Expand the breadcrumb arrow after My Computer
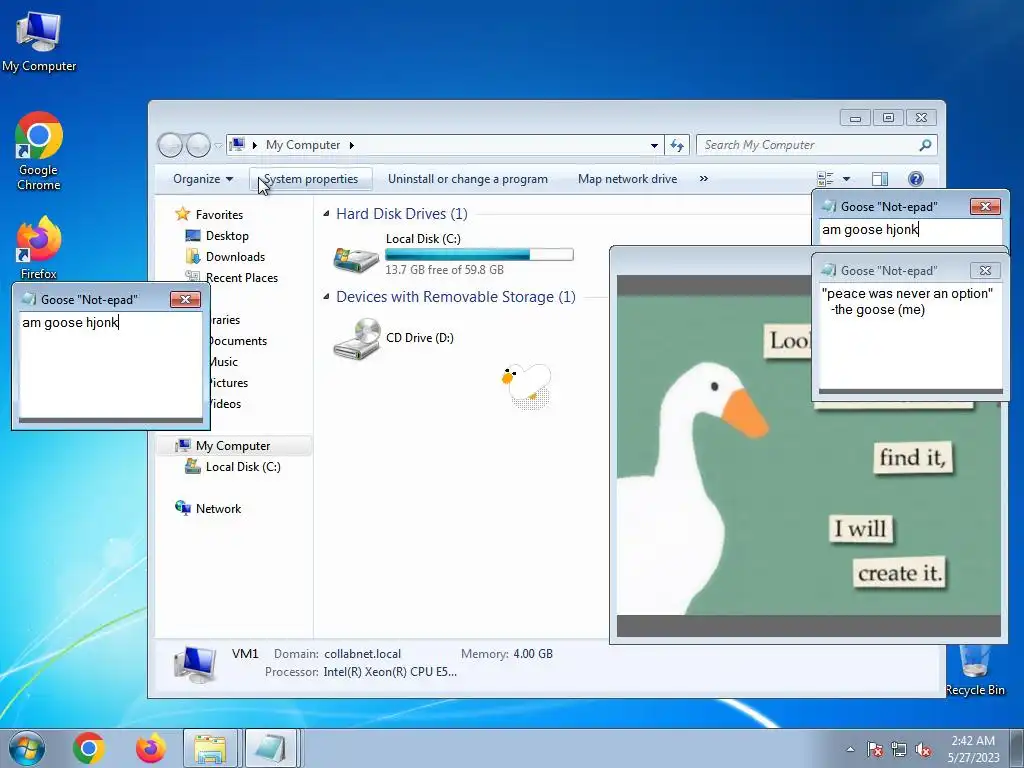 [351, 145]
